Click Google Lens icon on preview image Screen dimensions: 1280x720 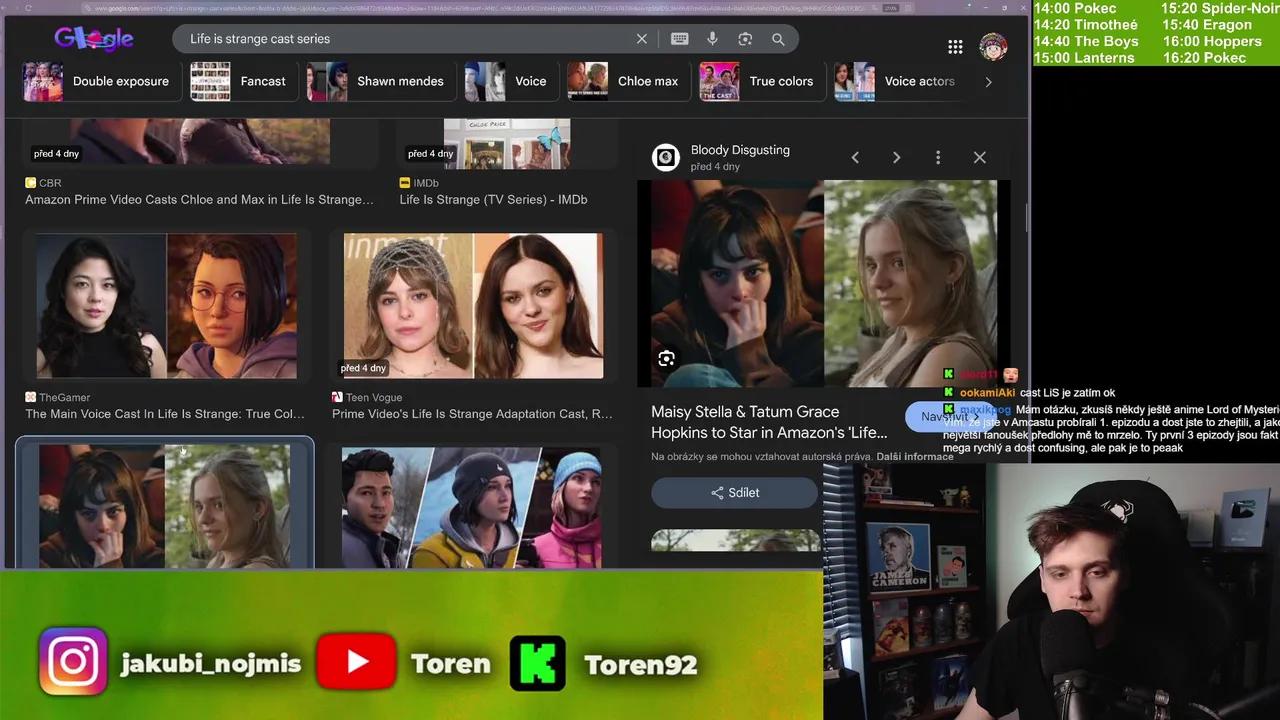(666, 359)
